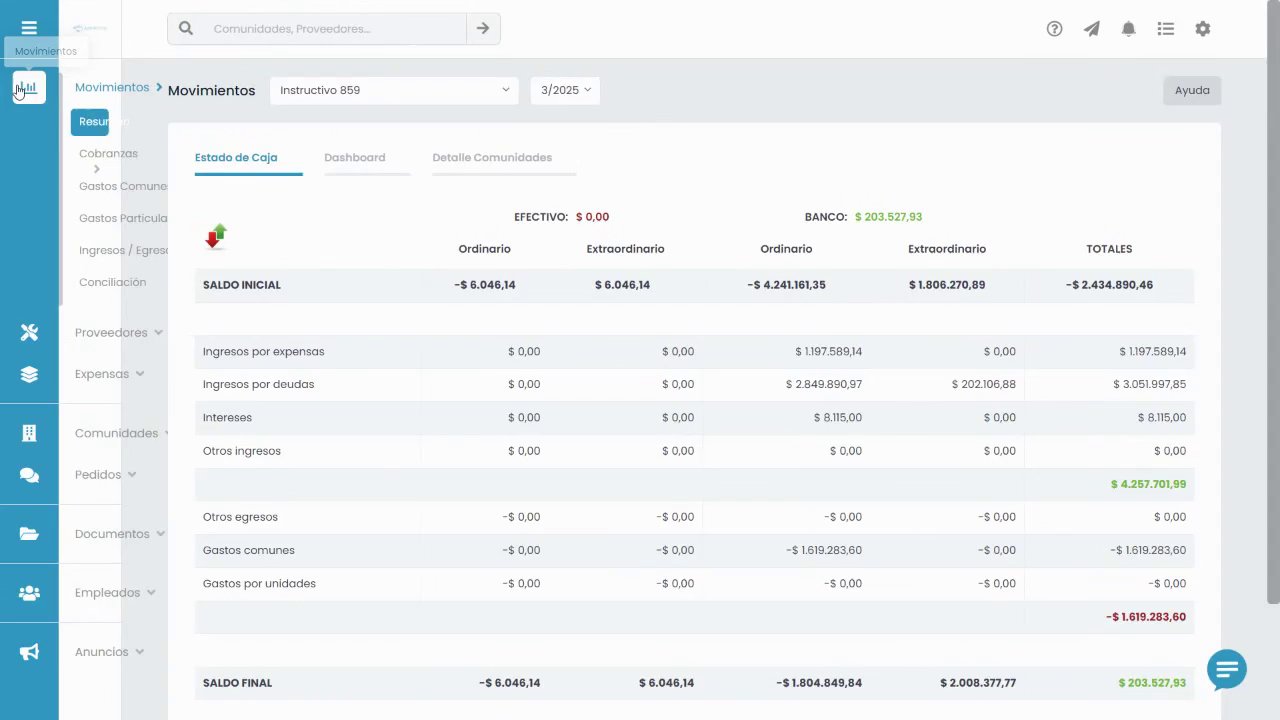This screenshot has height=720, width=1280.
Task: Open the help question mark icon
Action: (1054, 29)
